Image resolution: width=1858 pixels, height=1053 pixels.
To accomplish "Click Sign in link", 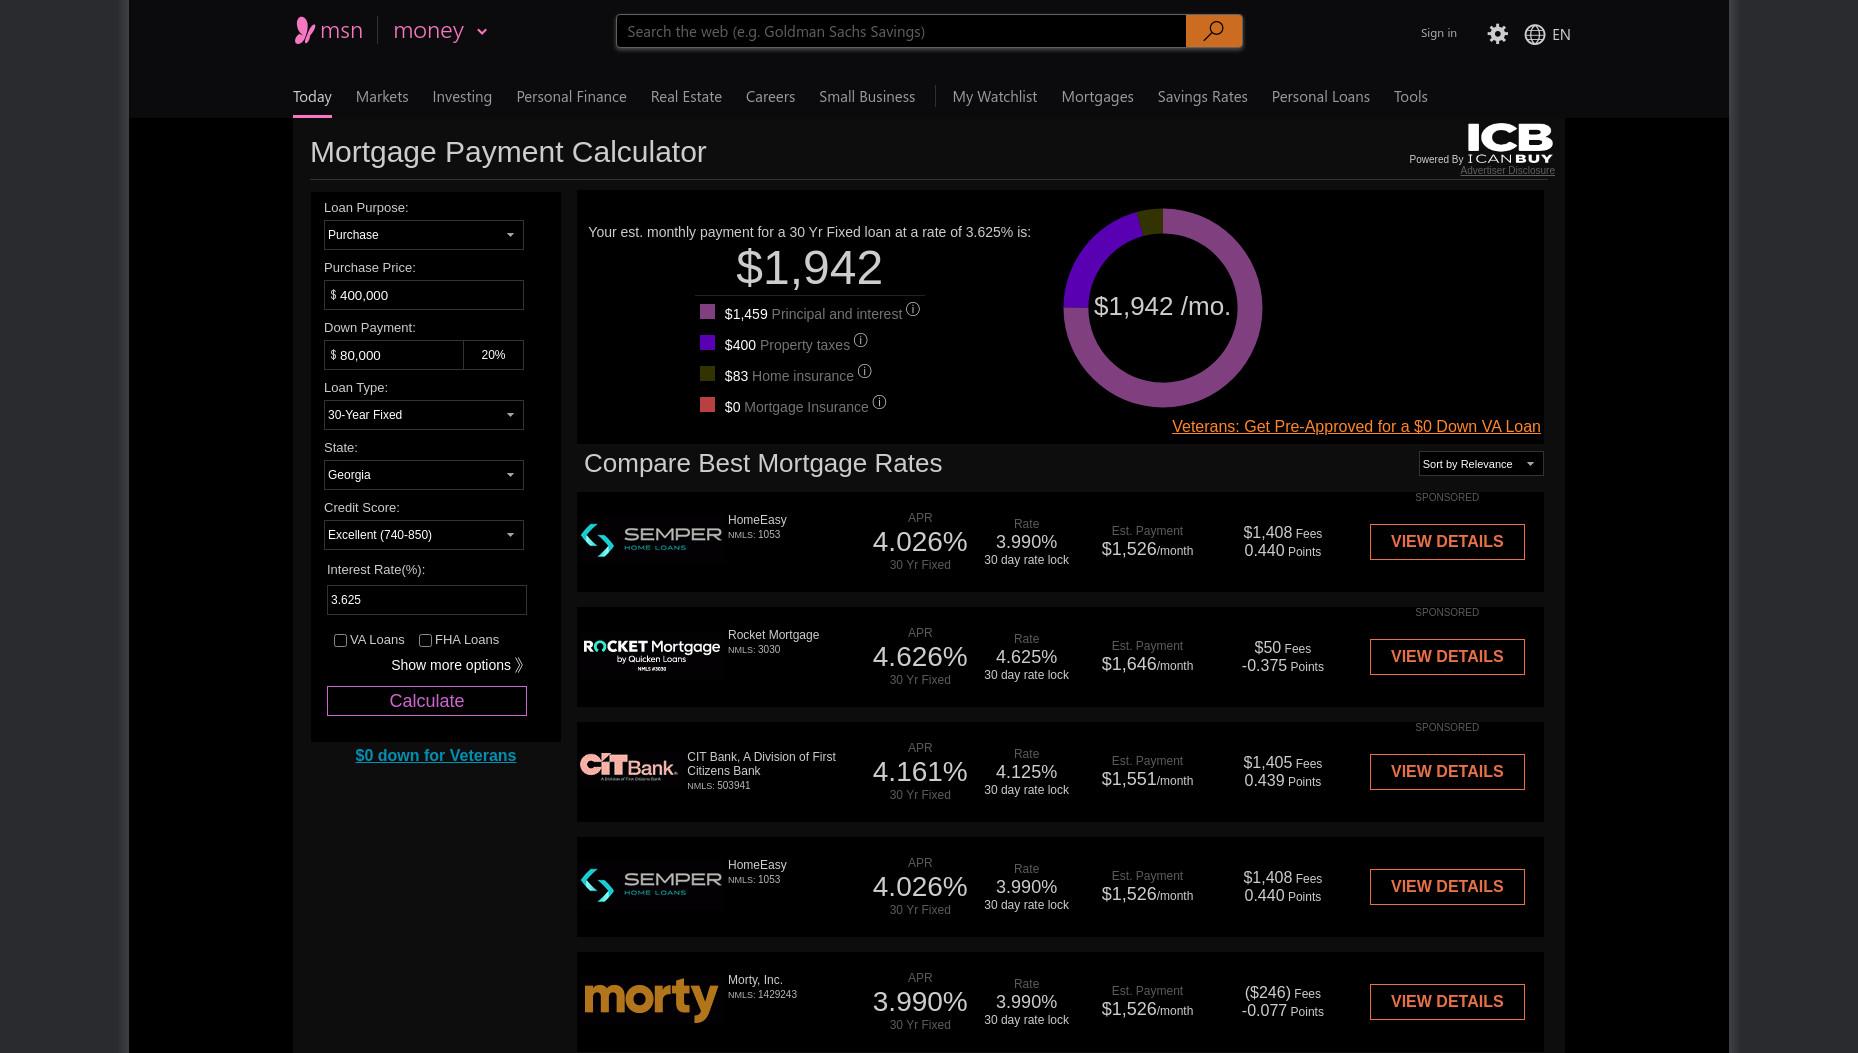I will tap(1438, 33).
